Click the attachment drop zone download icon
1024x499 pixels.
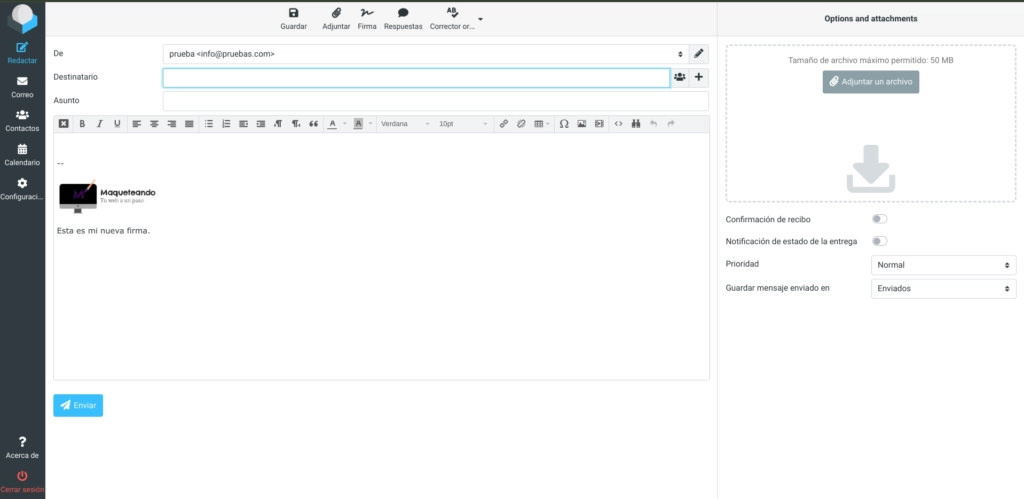click(871, 169)
